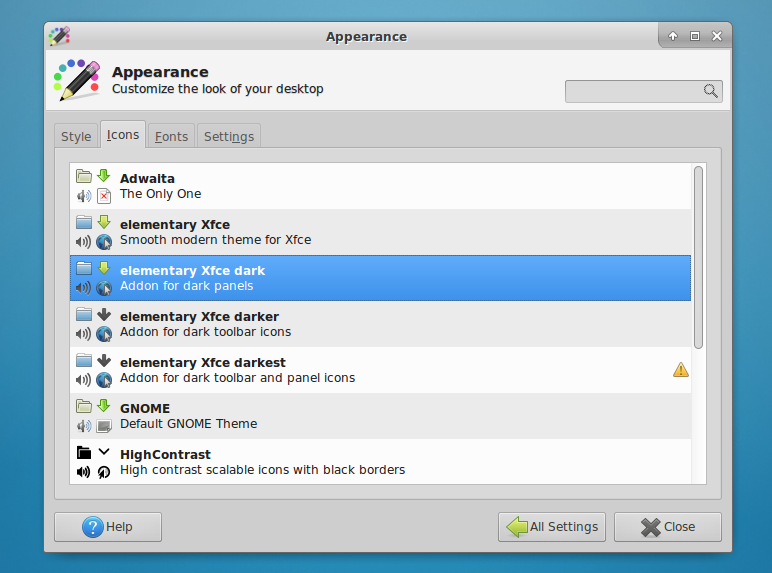Select the elementary Xfce dark theme name

[x=193, y=271]
